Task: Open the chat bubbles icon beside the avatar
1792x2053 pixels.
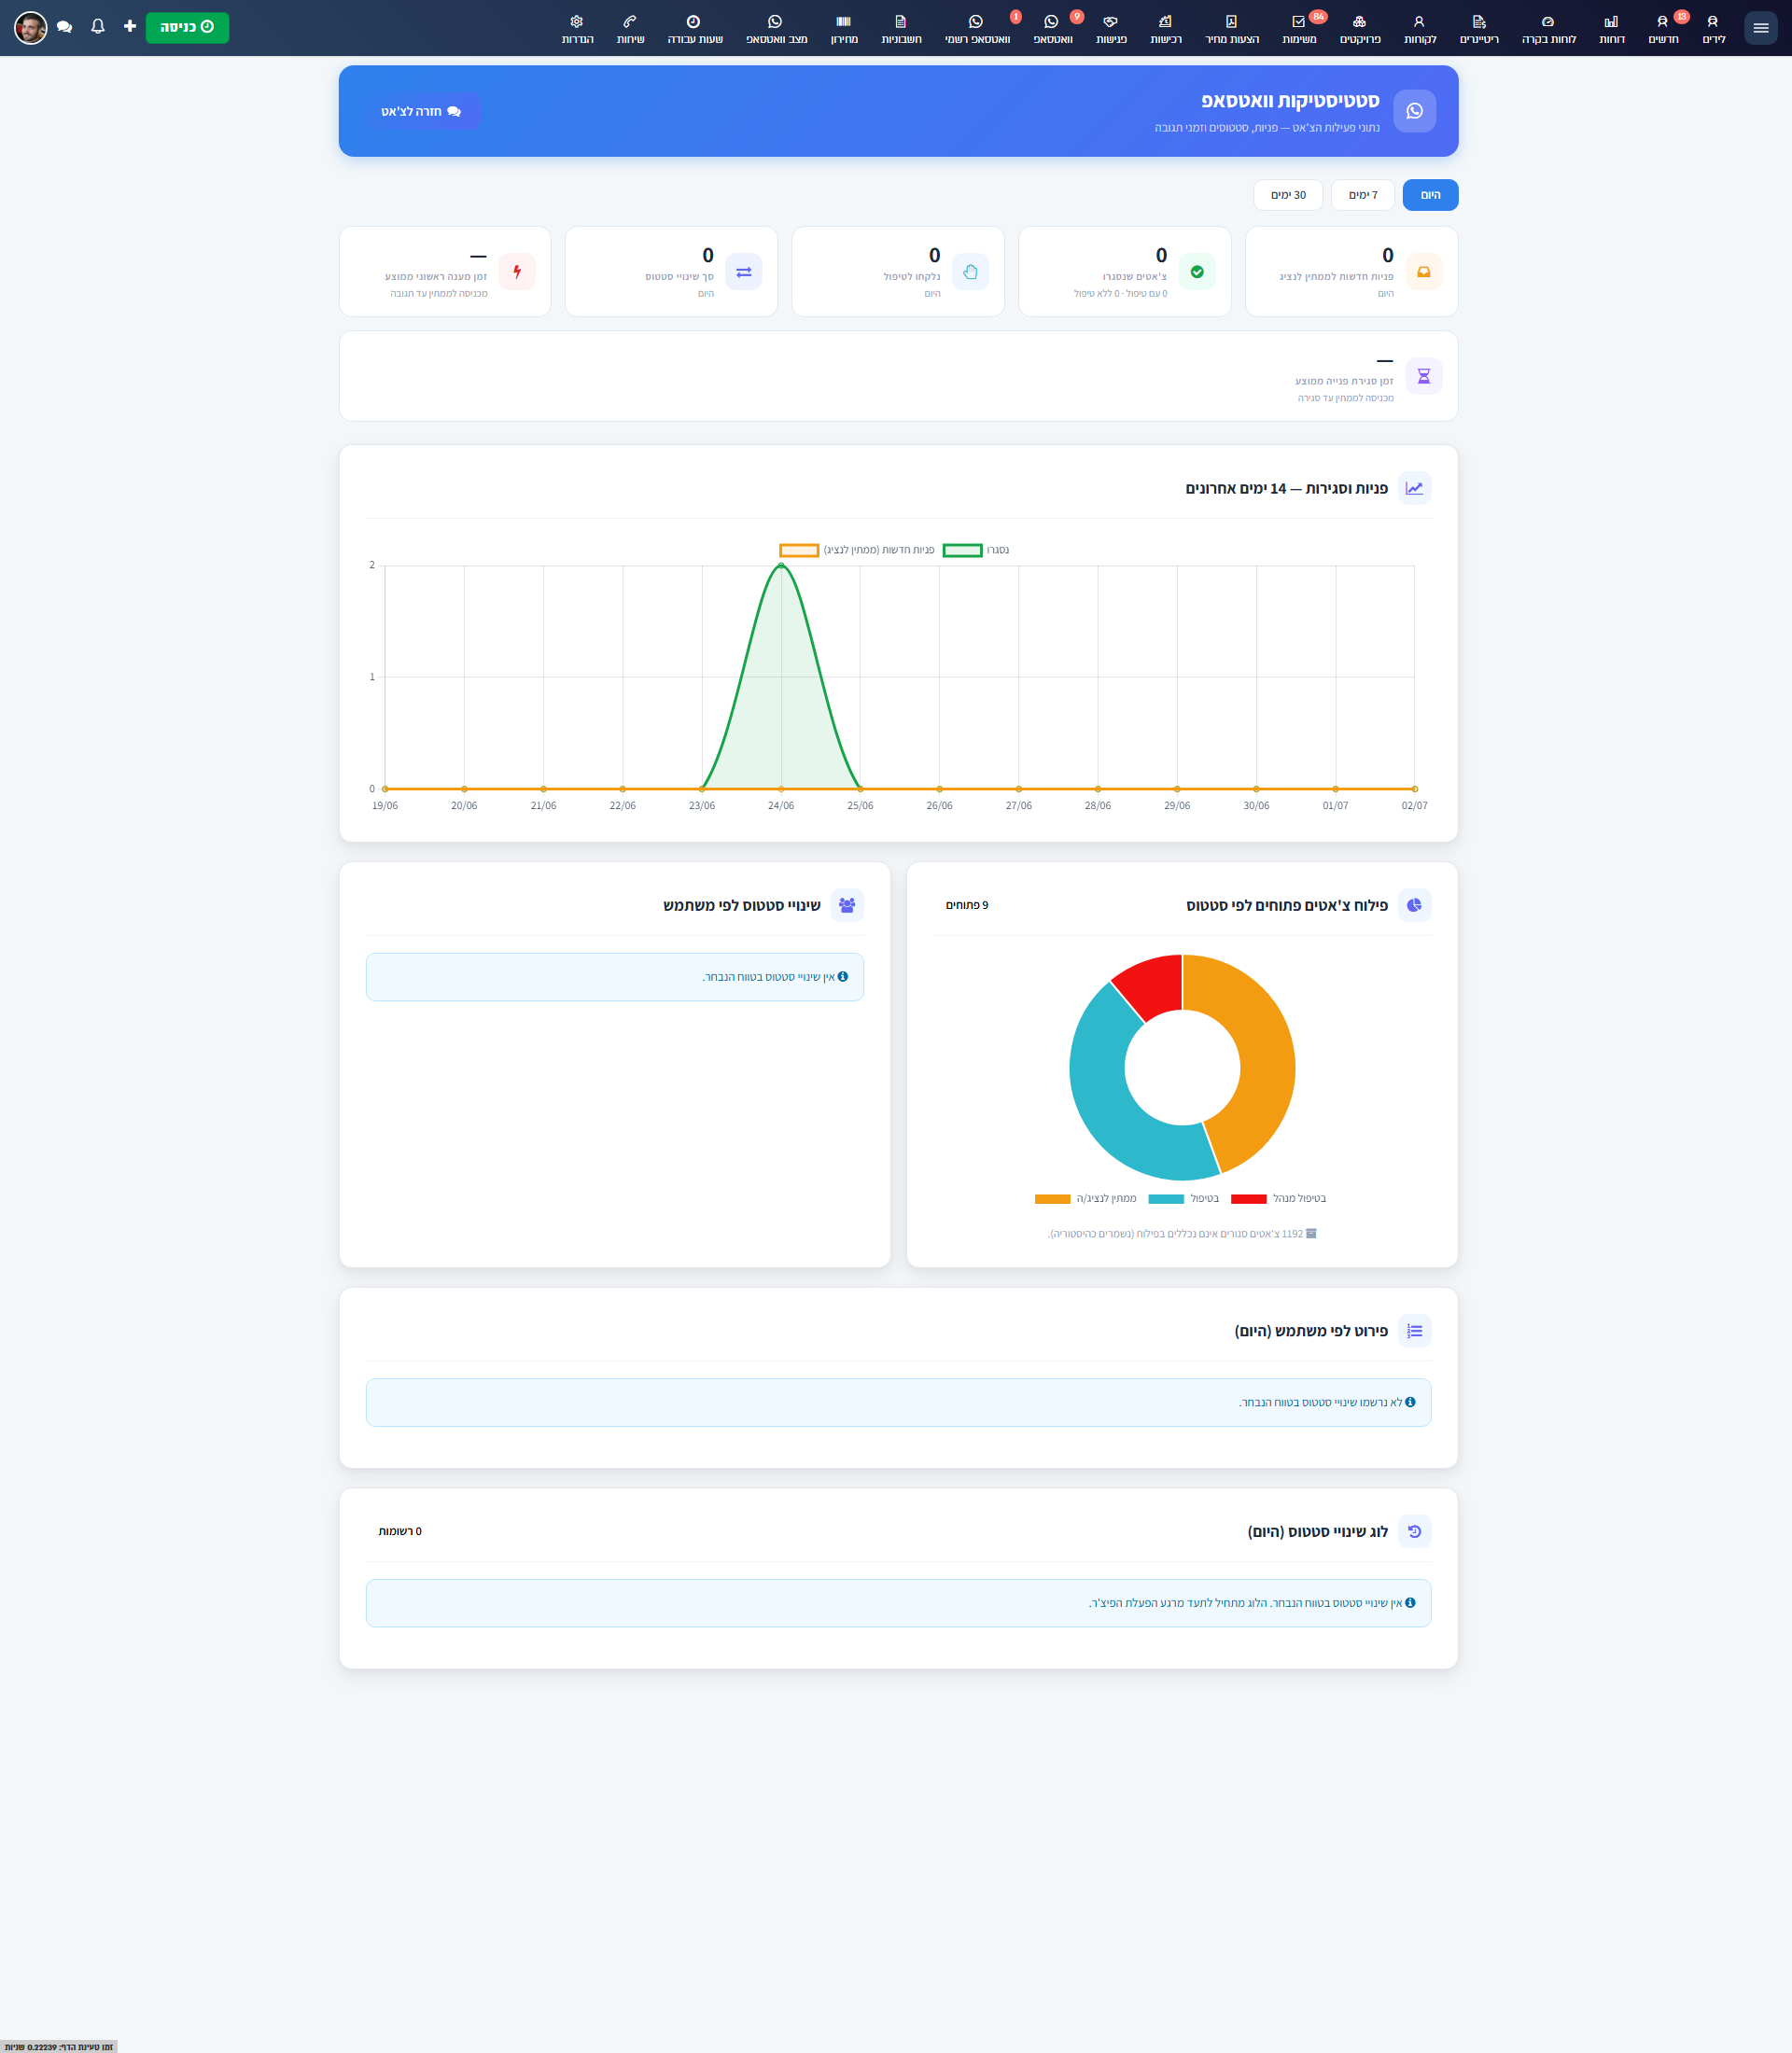Action: click(x=65, y=27)
